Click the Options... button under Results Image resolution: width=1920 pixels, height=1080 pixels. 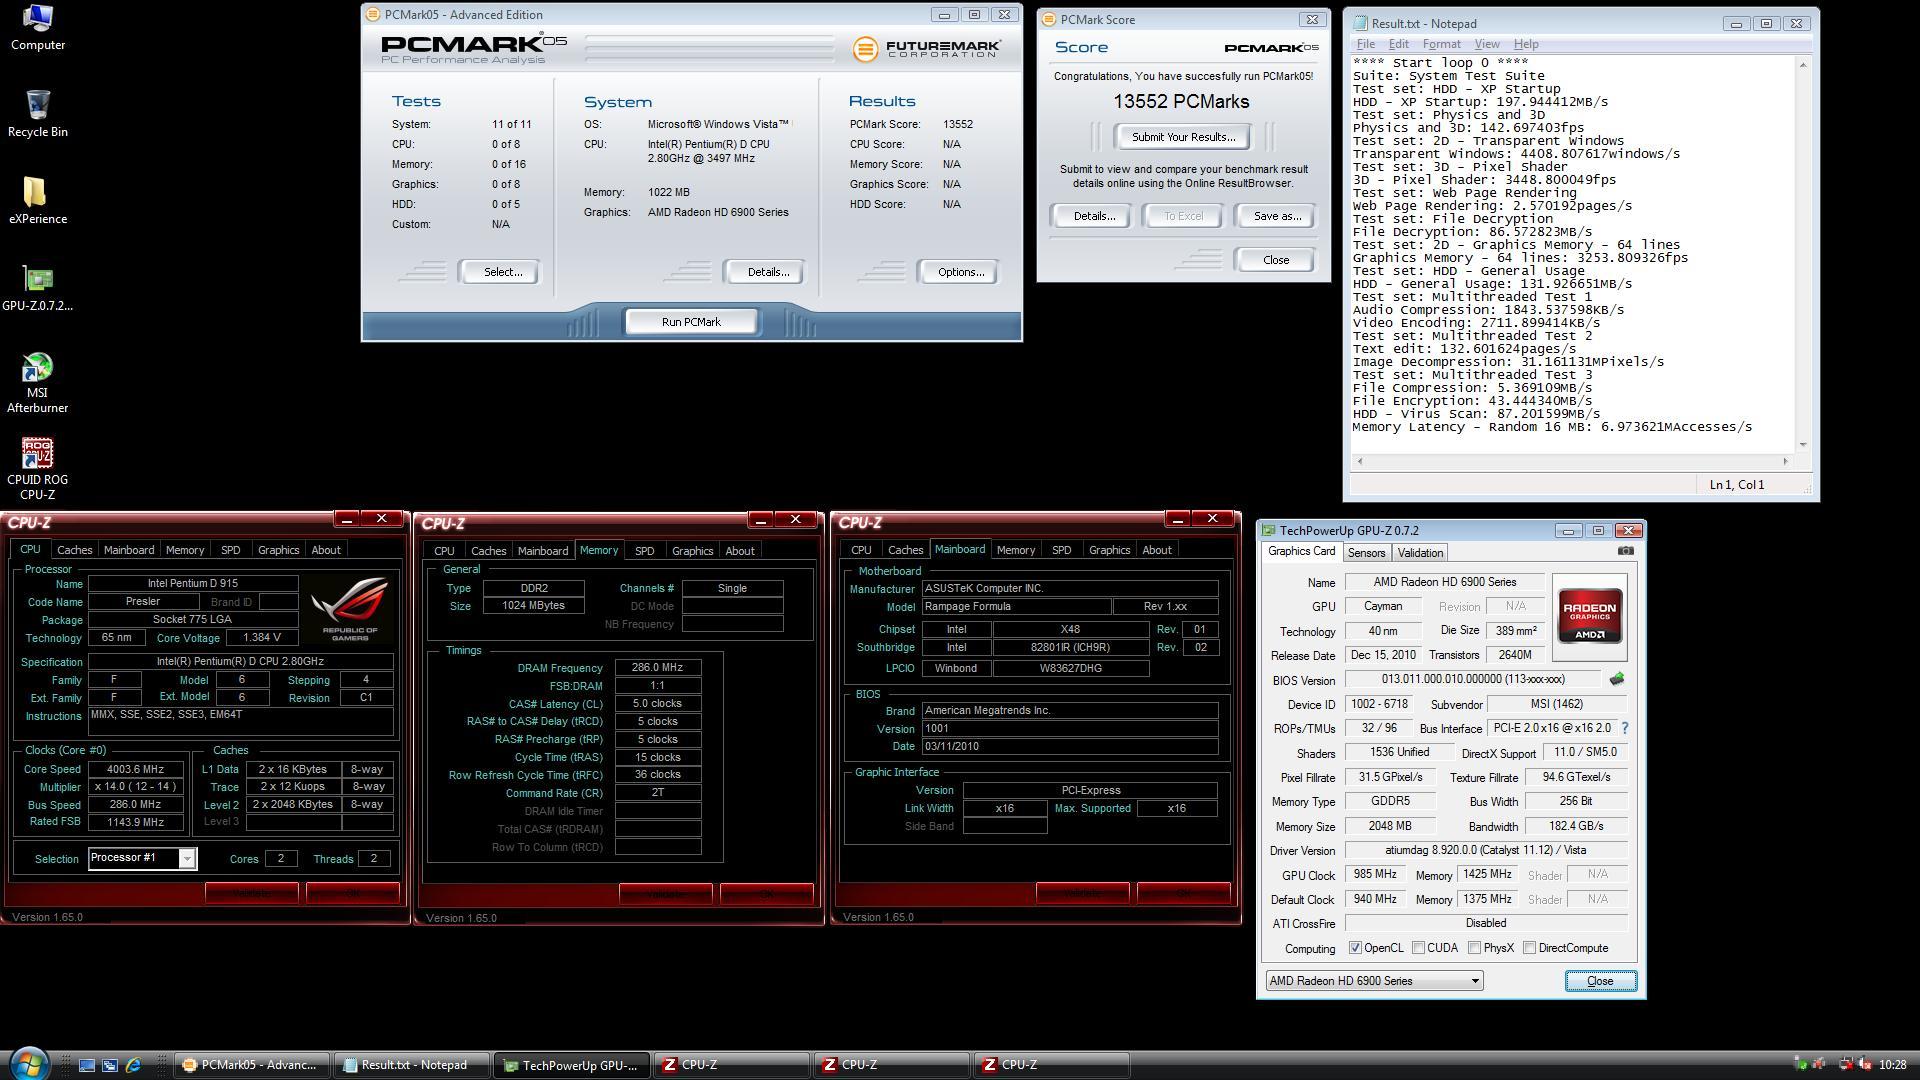pyautogui.click(x=960, y=272)
